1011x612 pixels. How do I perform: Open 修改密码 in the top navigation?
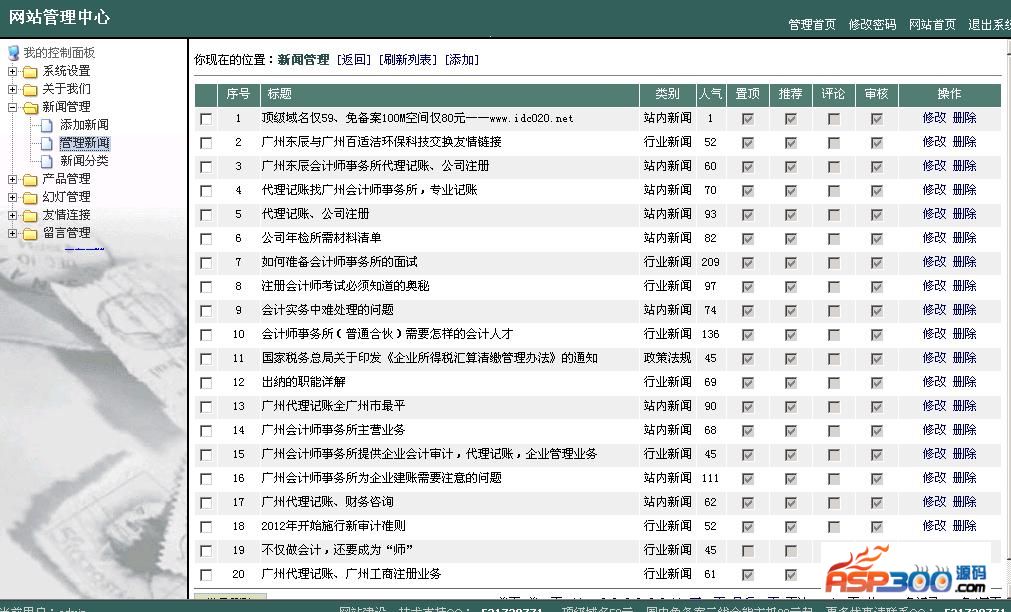point(872,25)
